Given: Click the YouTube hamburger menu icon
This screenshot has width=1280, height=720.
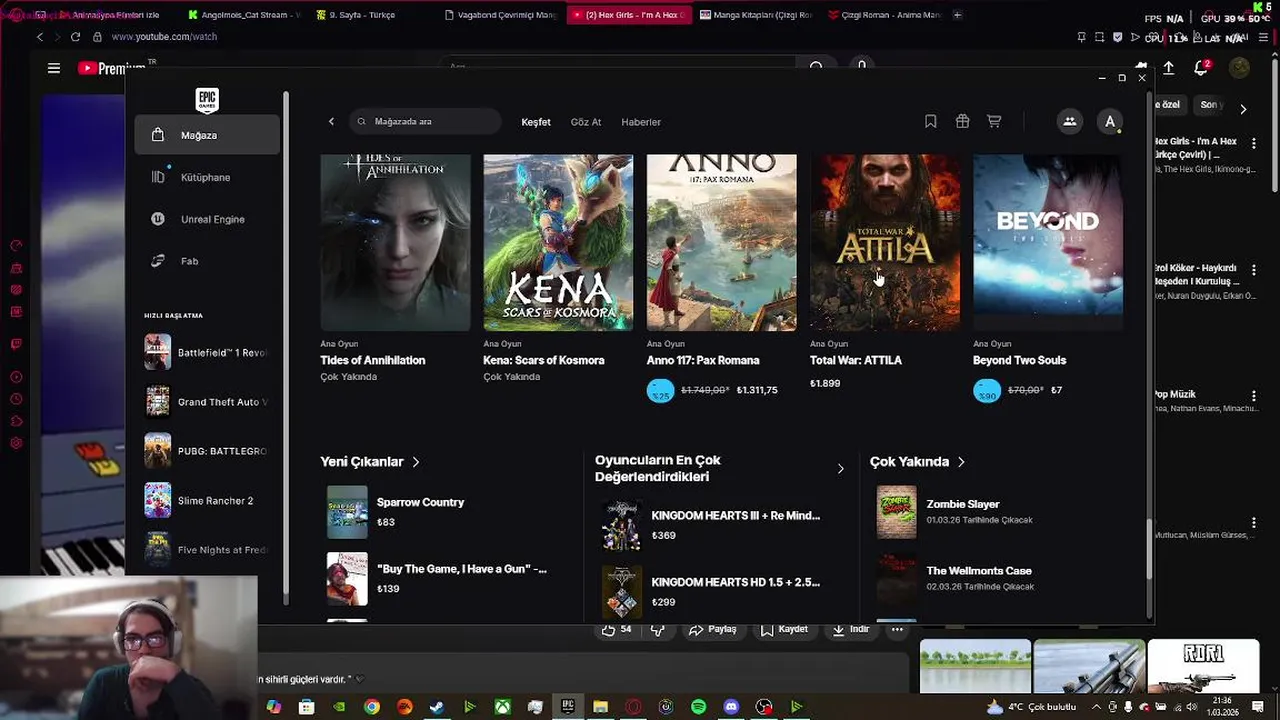Looking at the screenshot, I should [x=54, y=68].
